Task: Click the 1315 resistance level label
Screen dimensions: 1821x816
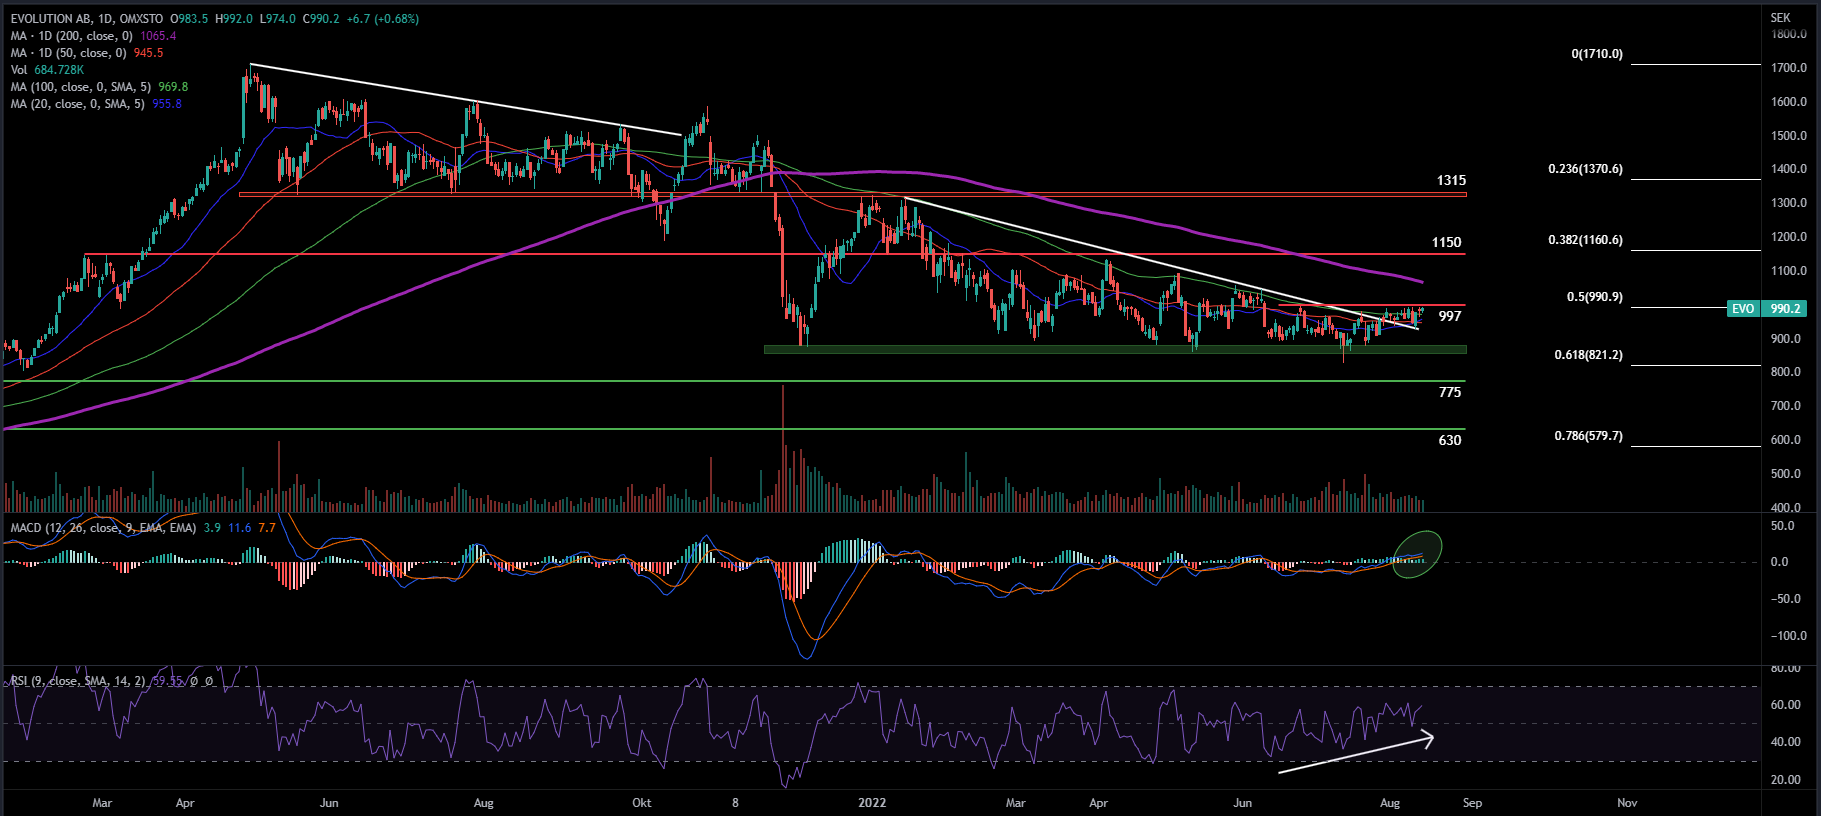Action: (x=1451, y=181)
